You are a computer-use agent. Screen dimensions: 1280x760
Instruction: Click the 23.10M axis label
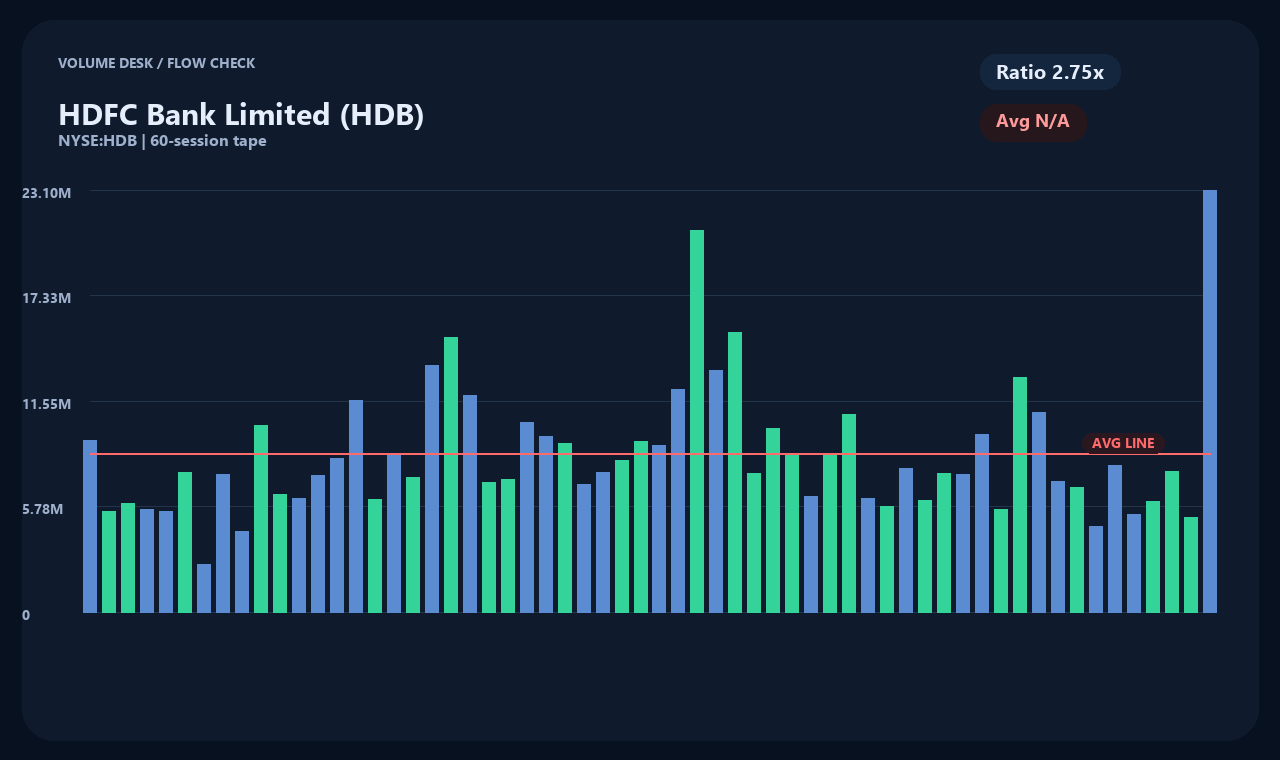pos(47,192)
